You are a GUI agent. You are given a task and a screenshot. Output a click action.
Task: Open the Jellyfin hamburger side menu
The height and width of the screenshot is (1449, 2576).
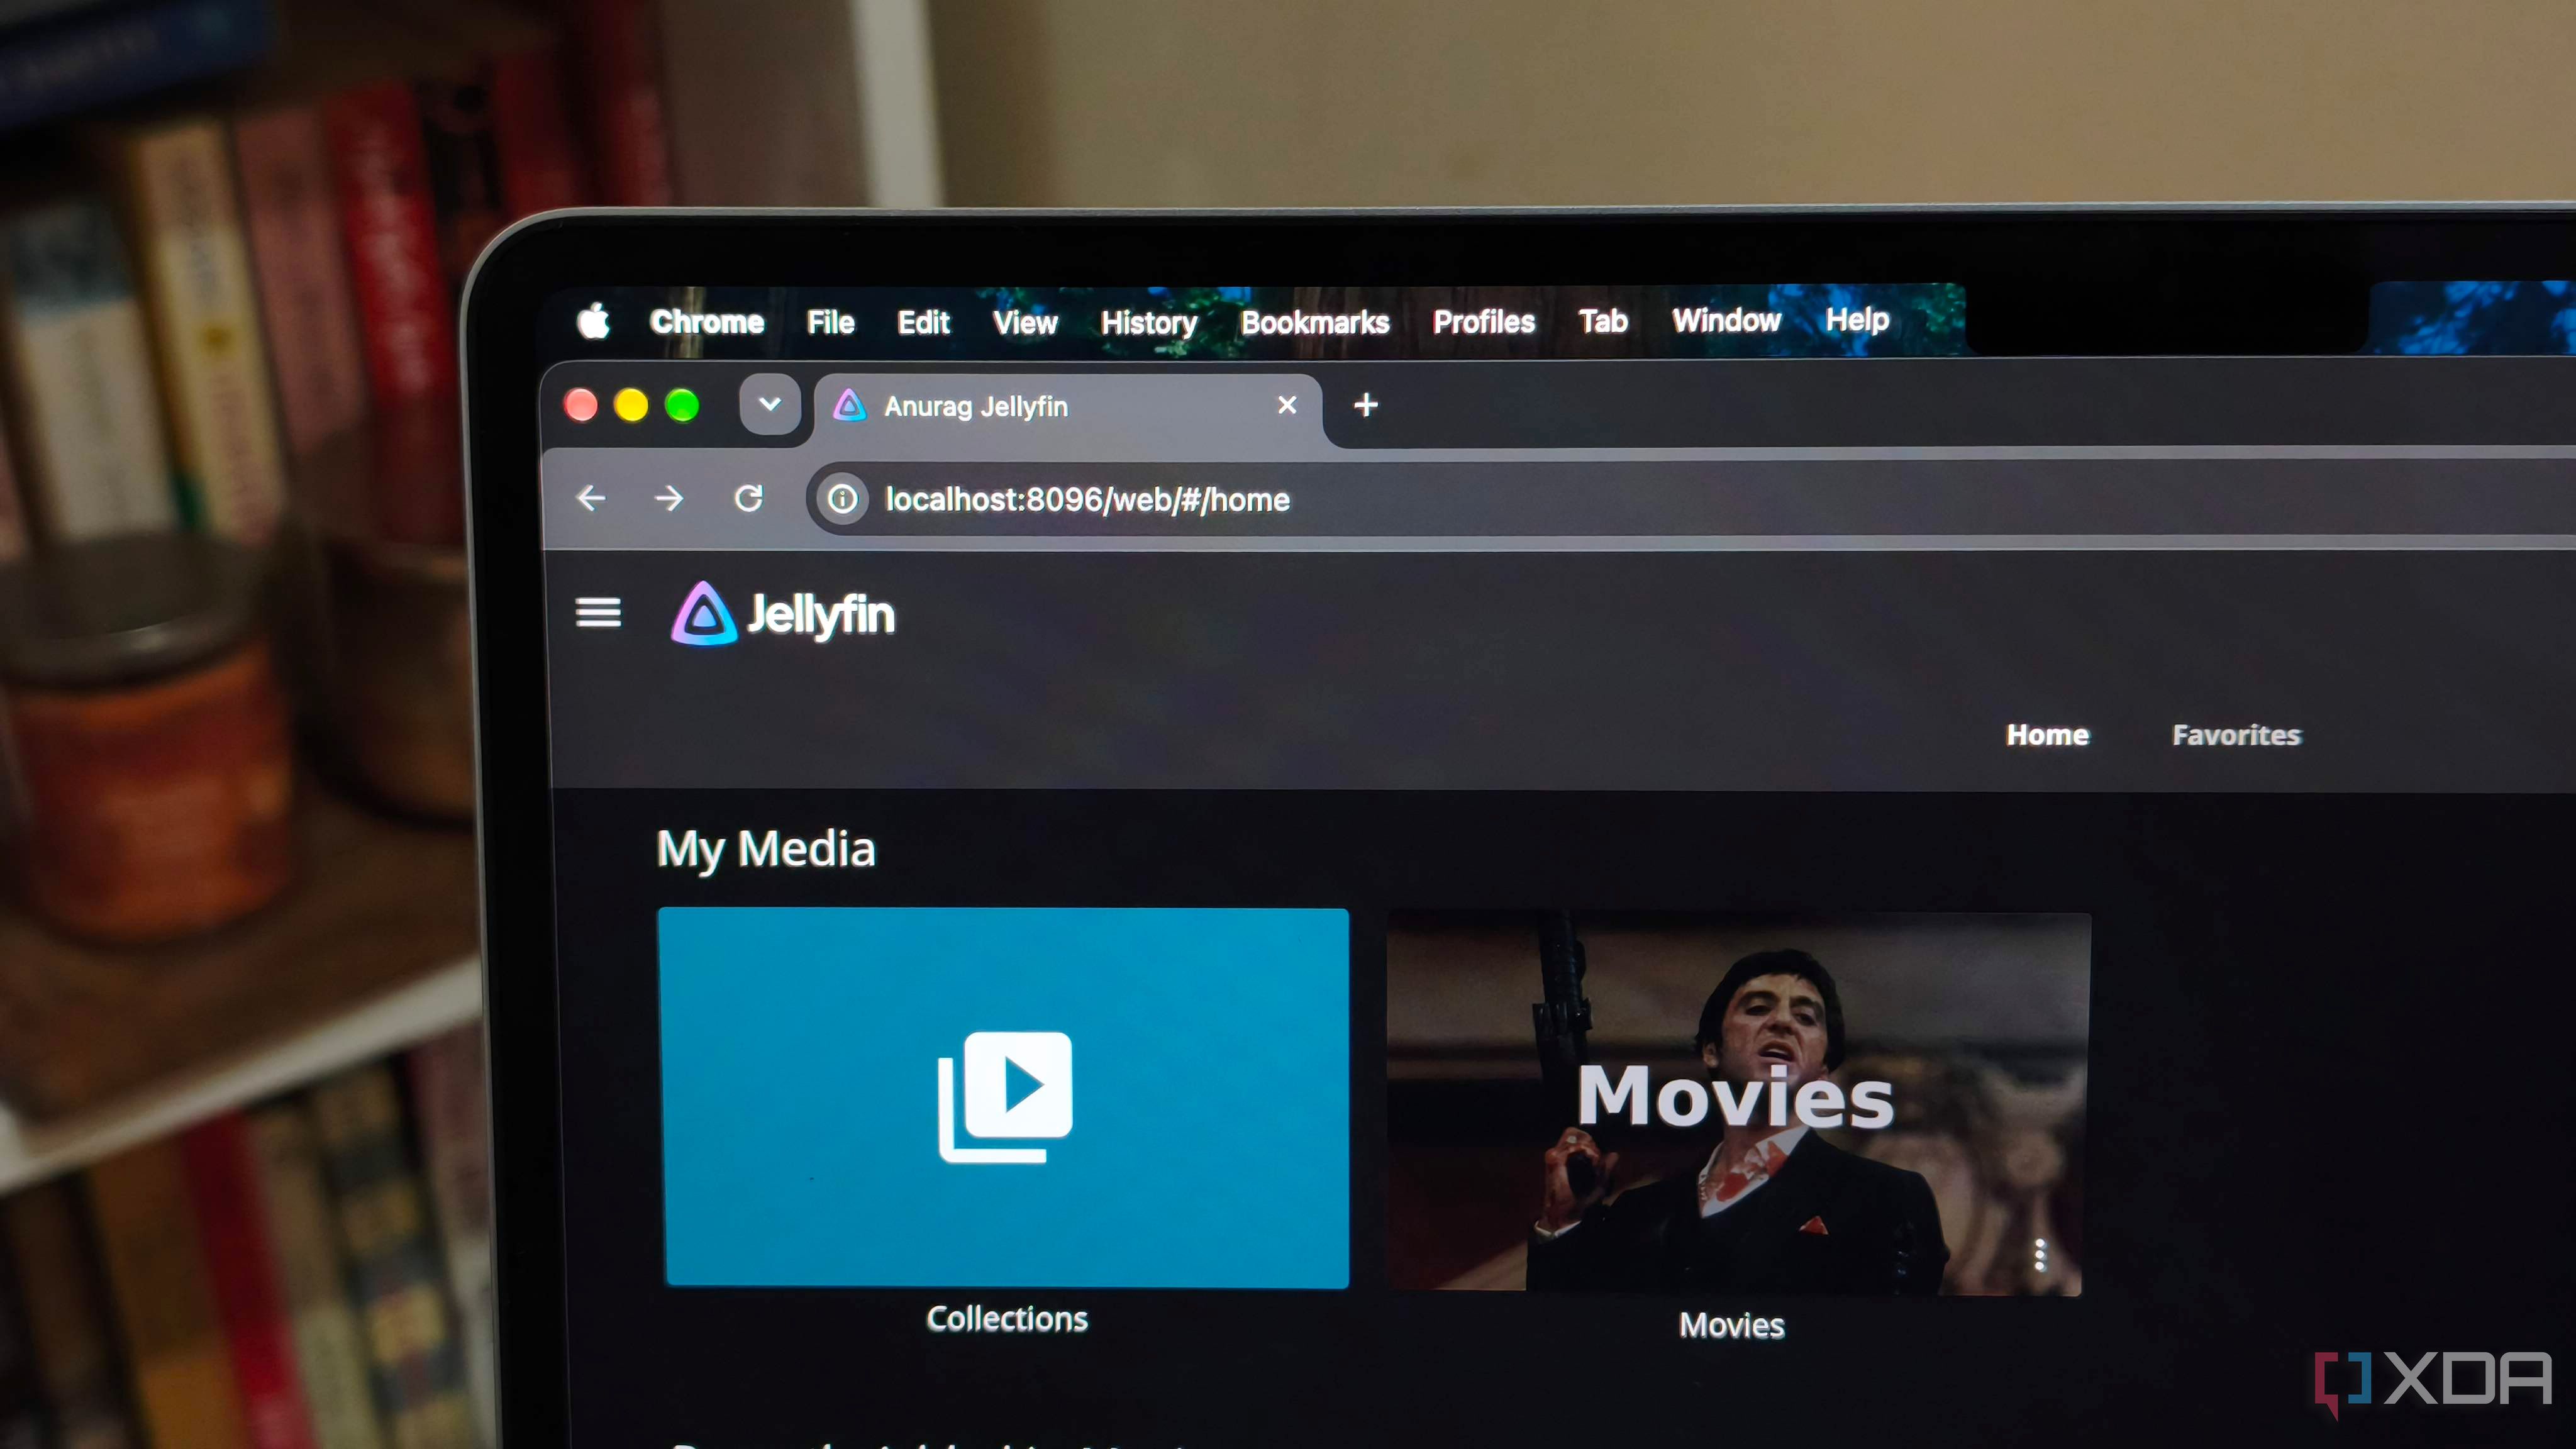tap(598, 612)
